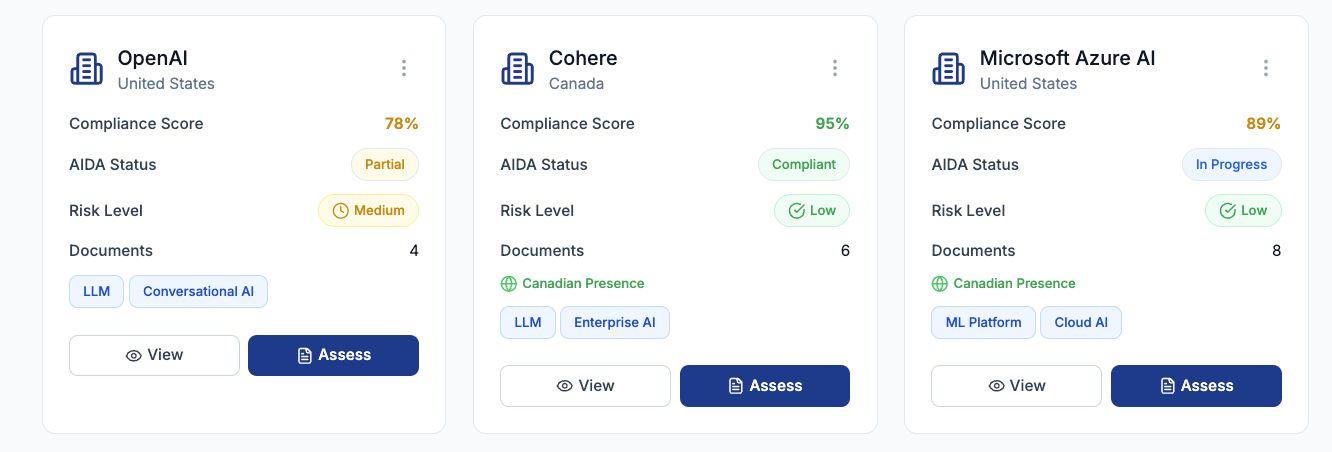
Task: Click the Cohere building icon
Action: coord(518,69)
